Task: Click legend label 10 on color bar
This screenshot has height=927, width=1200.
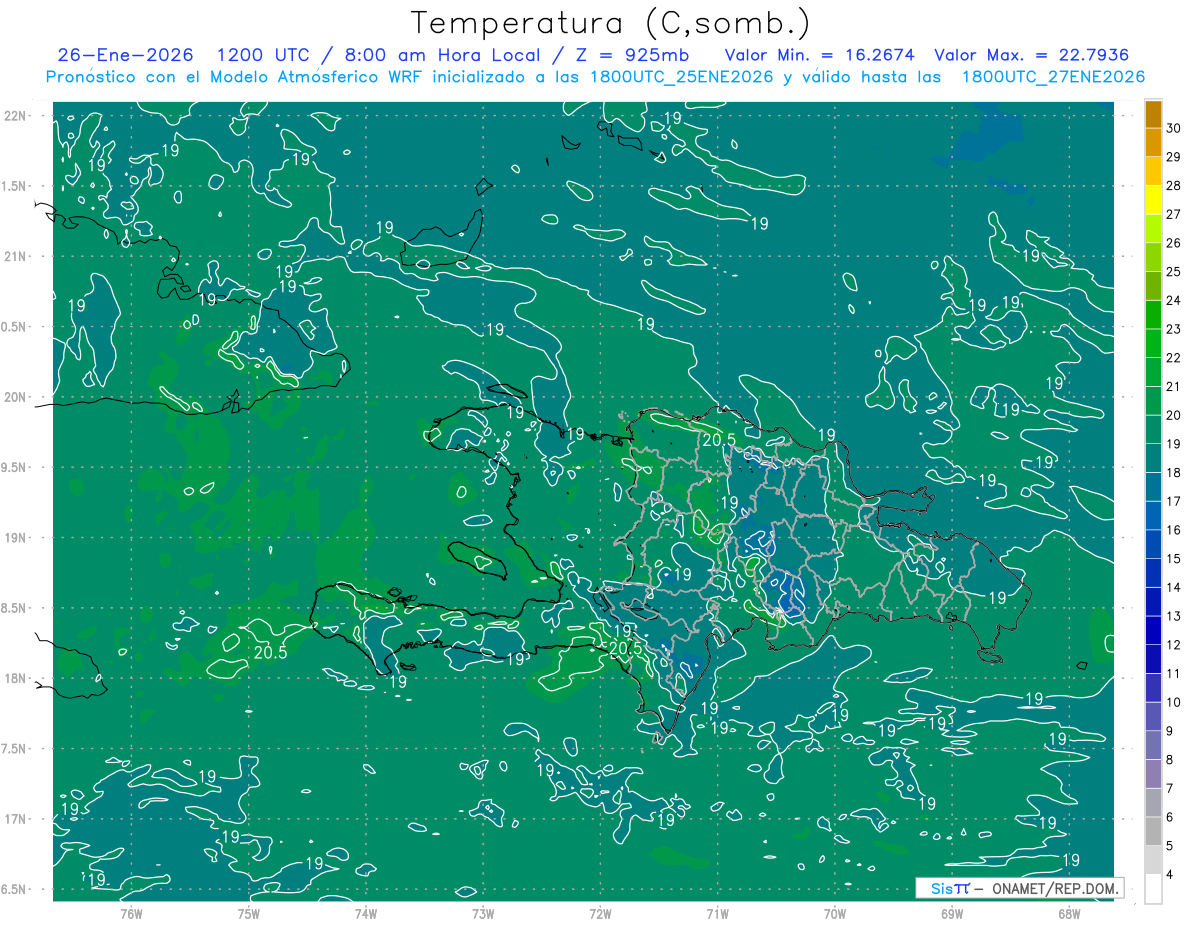Action: point(1174,702)
